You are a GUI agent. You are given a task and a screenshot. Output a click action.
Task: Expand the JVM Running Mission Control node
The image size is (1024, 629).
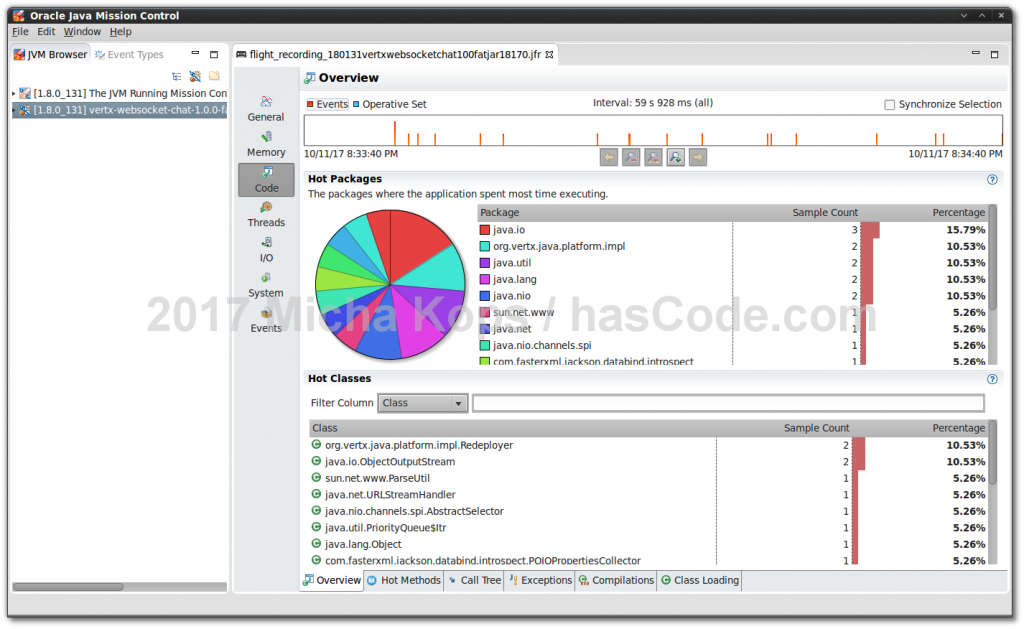[14, 93]
